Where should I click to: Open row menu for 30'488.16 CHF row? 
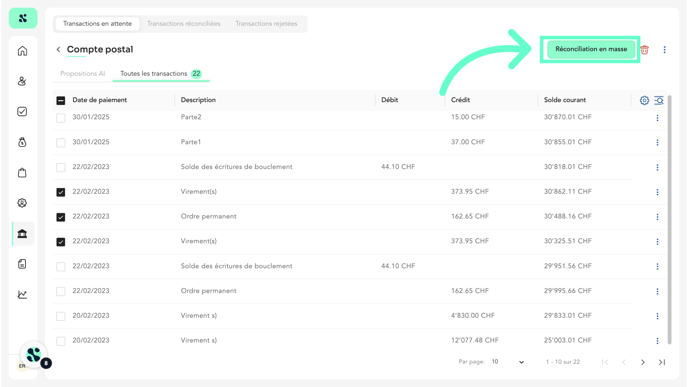pos(657,217)
